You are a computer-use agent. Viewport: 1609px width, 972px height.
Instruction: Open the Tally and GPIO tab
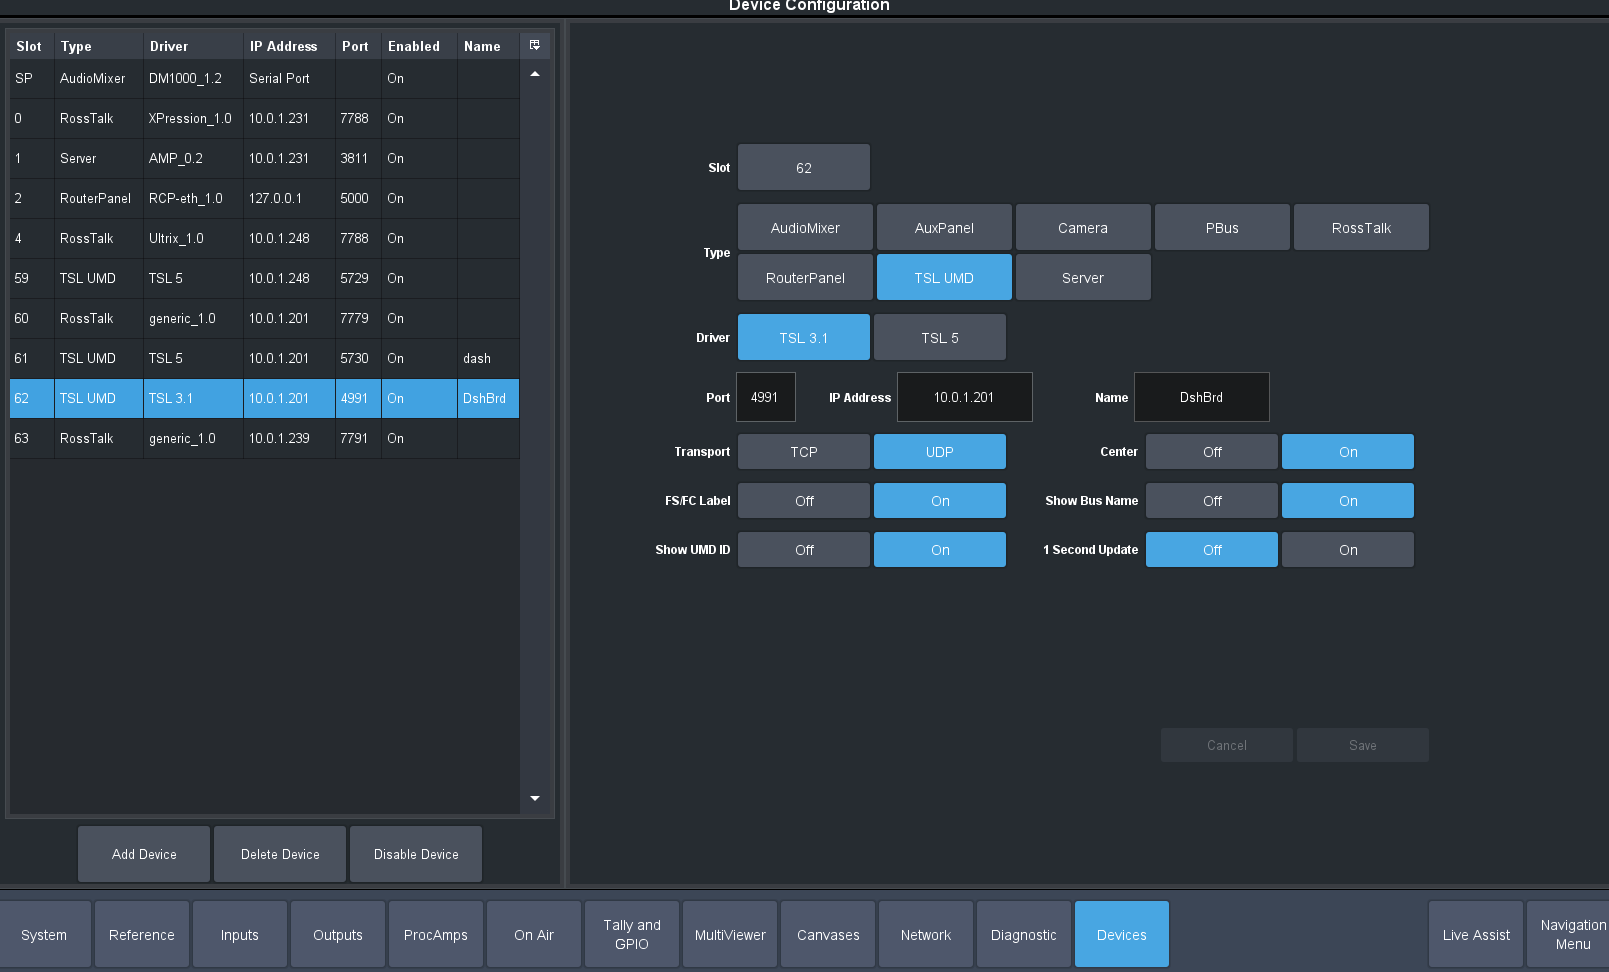click(632, 935)
